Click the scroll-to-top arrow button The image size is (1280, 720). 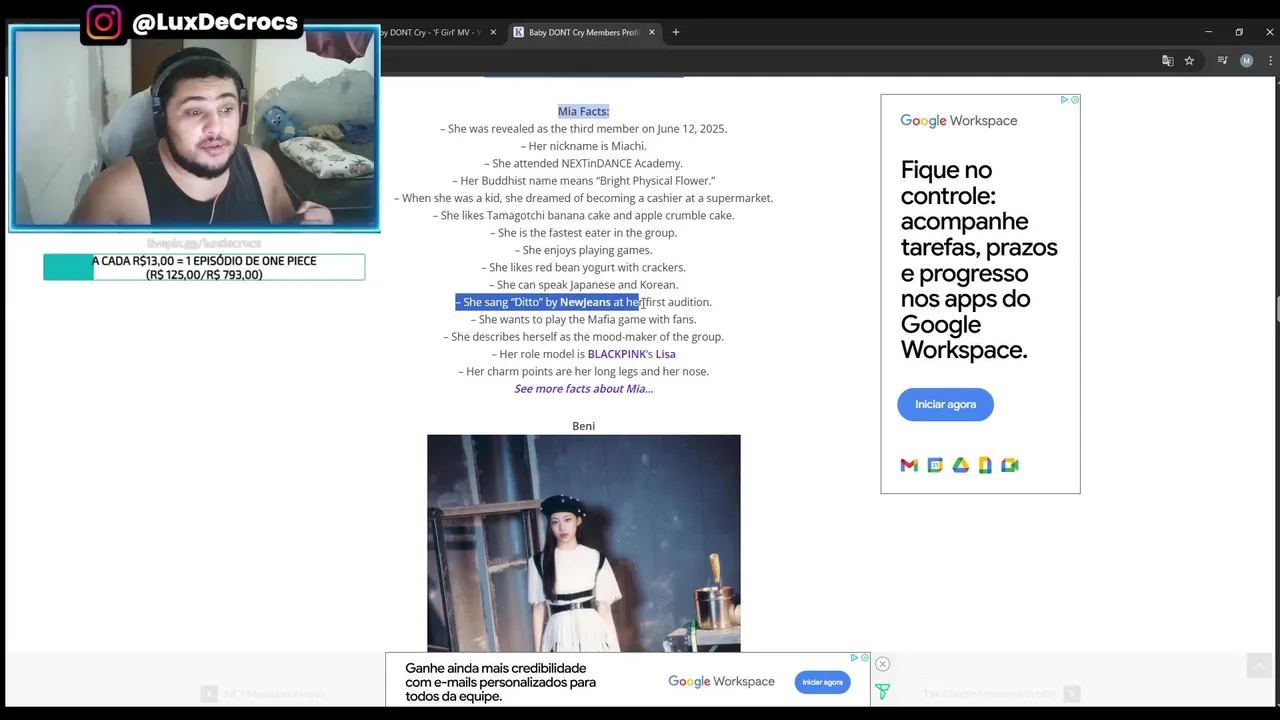pos(1258,666)
